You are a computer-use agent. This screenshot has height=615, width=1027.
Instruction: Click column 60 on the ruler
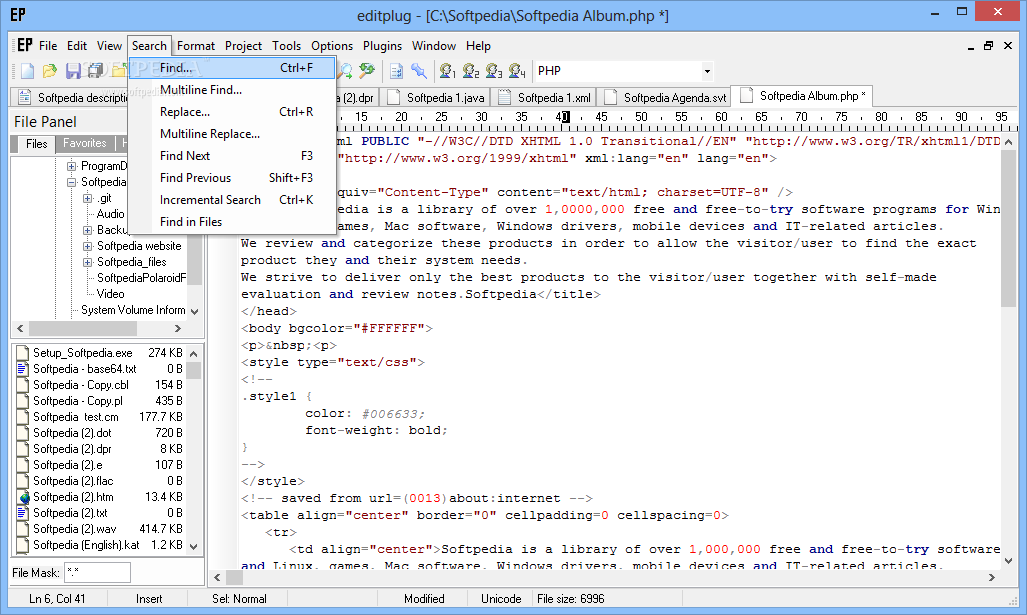pyautogui.click(x=721, y=117)
